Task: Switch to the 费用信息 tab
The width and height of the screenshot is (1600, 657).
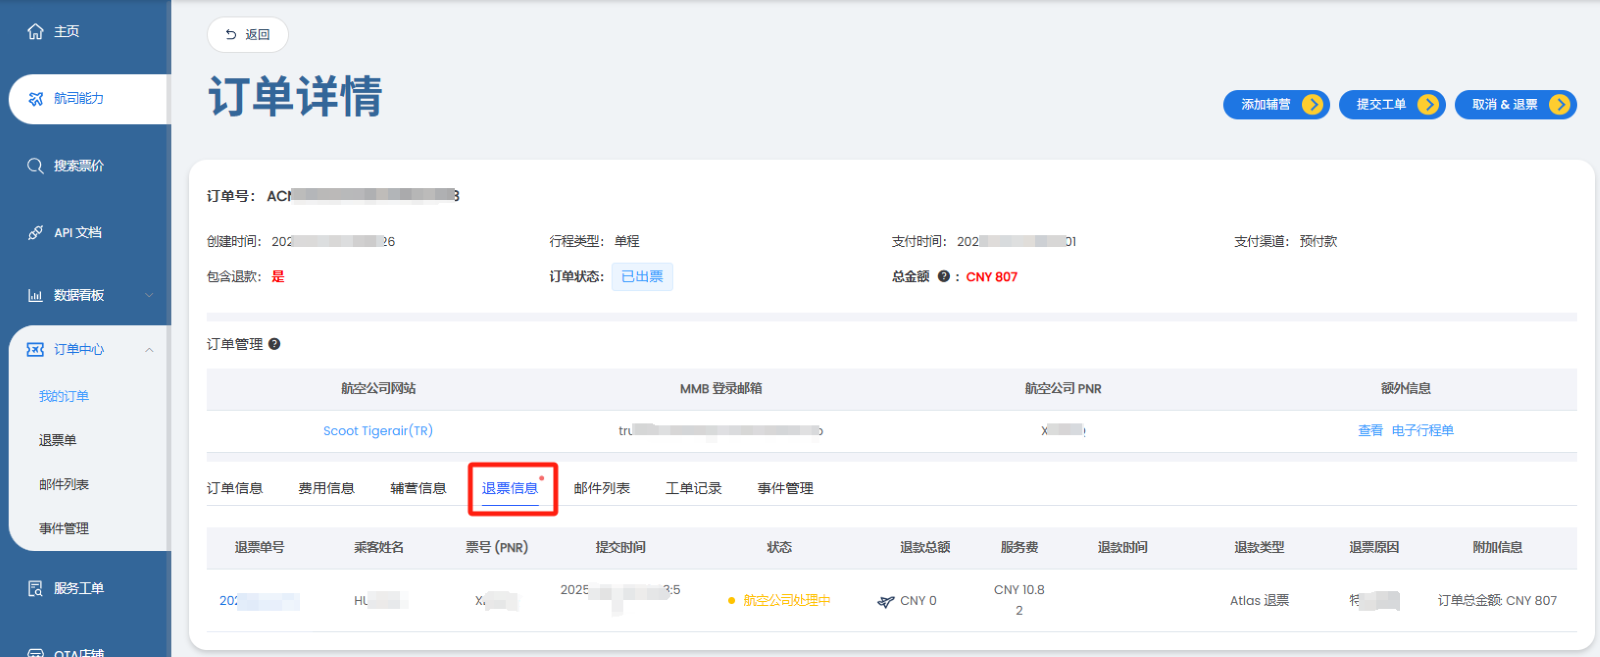Action: coord(326,488)
